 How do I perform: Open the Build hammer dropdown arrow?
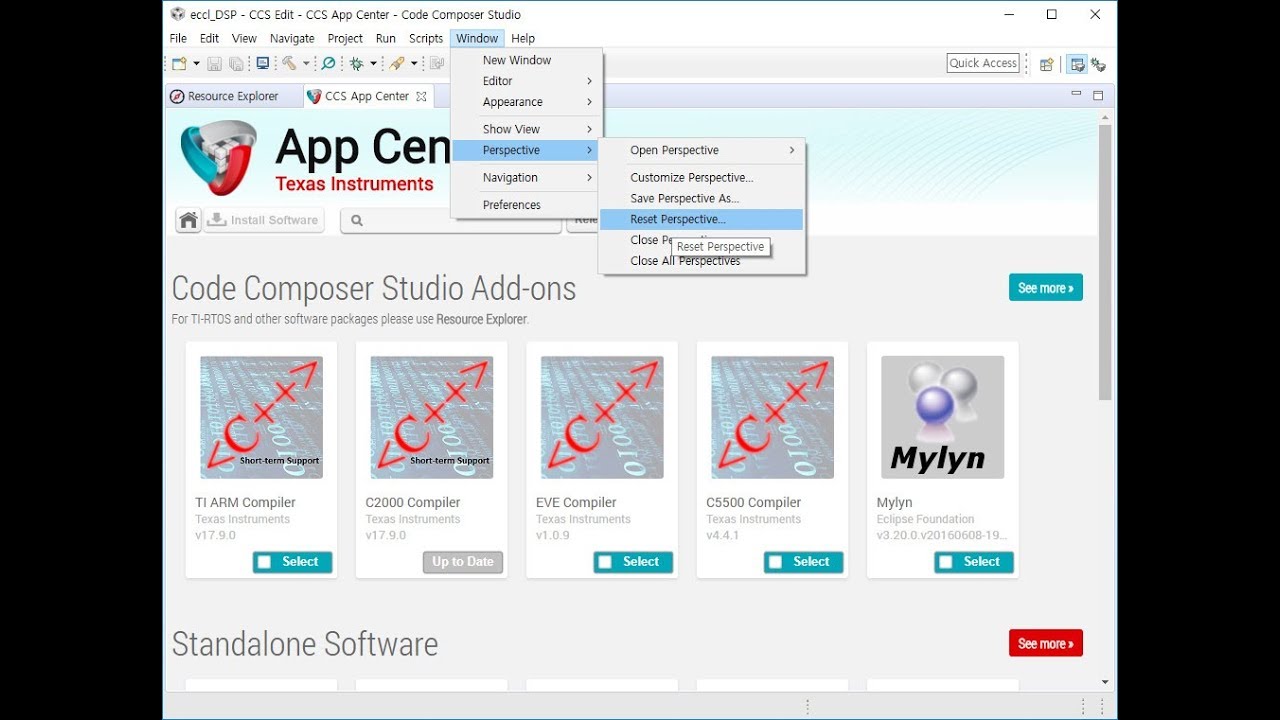[305, 63]
